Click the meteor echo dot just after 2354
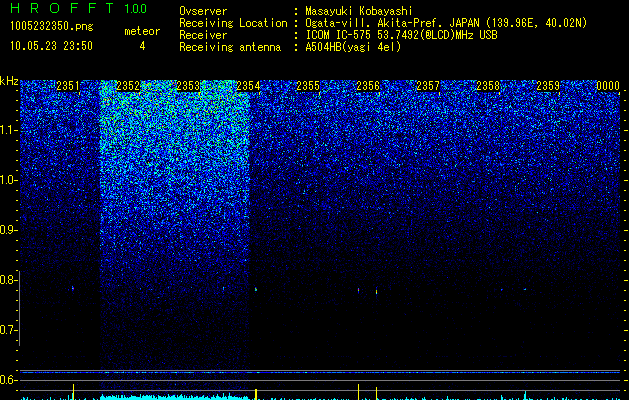Image resolution: width=629 pixels, height=400 pixels. [x=256, y=289]
